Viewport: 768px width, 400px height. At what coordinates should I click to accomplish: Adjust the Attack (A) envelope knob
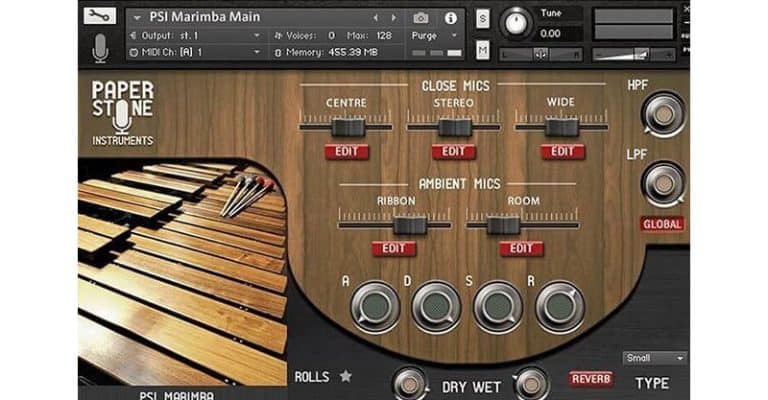coord(375,307)
